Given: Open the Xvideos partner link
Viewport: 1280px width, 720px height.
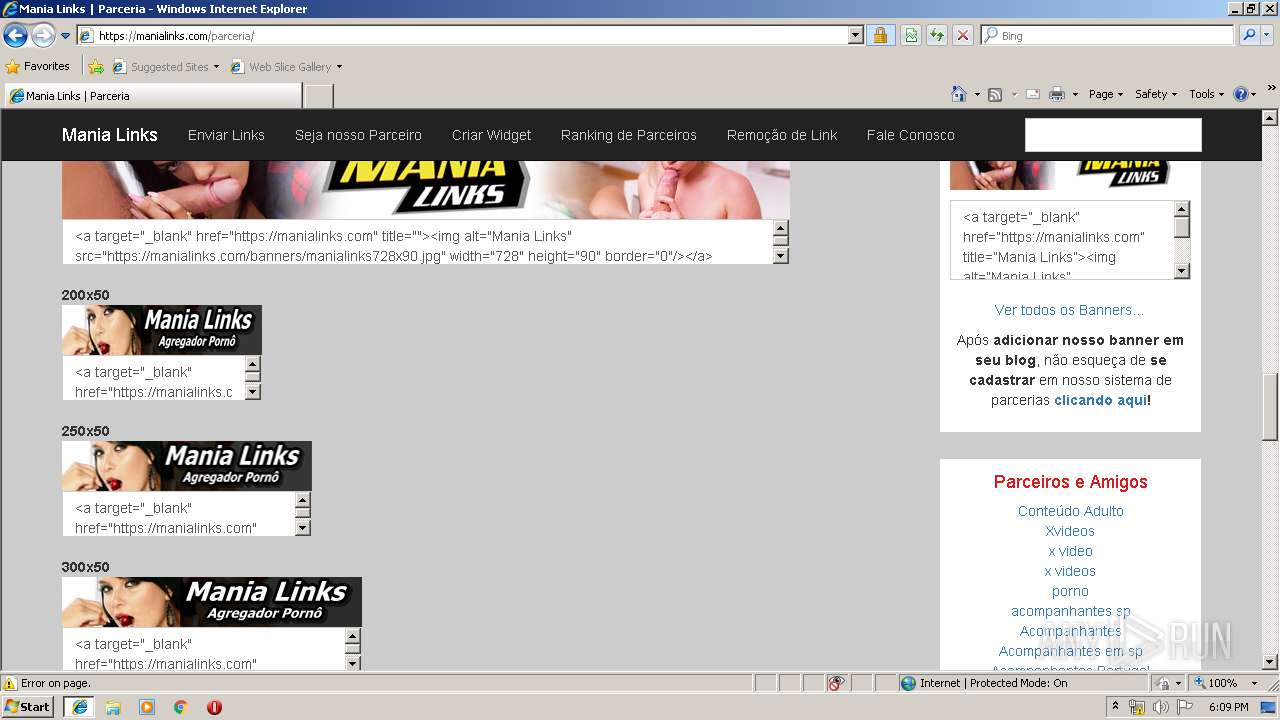Looking at the screenshot, I should pos(1070,531).
